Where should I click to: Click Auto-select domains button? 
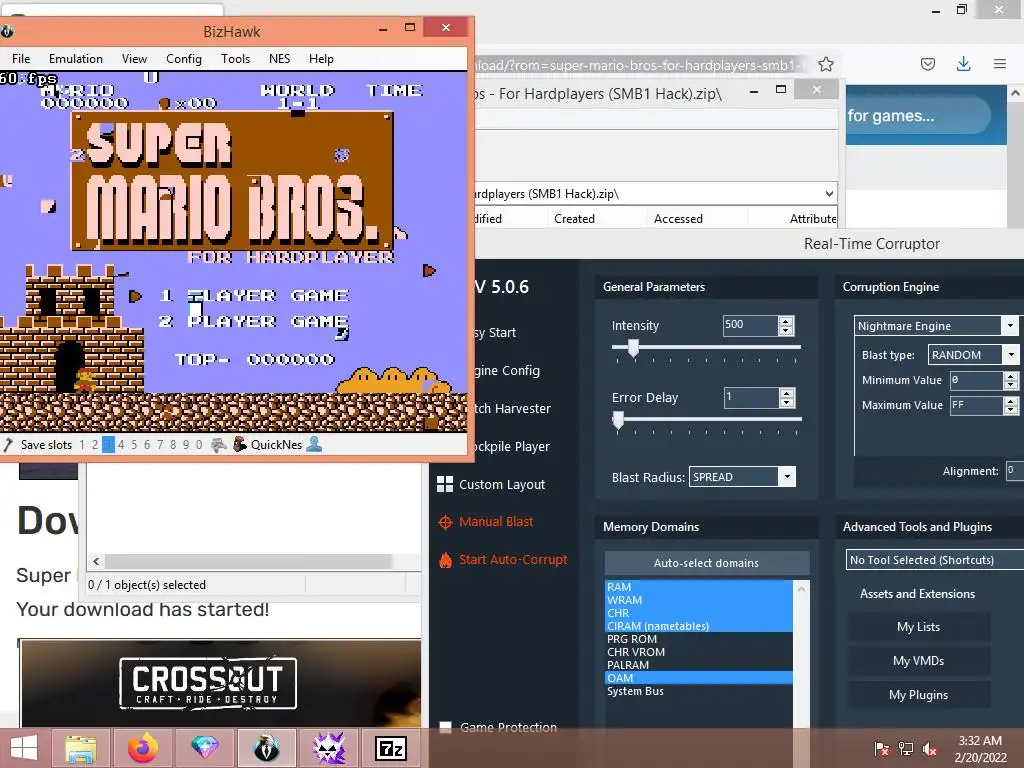707,562
